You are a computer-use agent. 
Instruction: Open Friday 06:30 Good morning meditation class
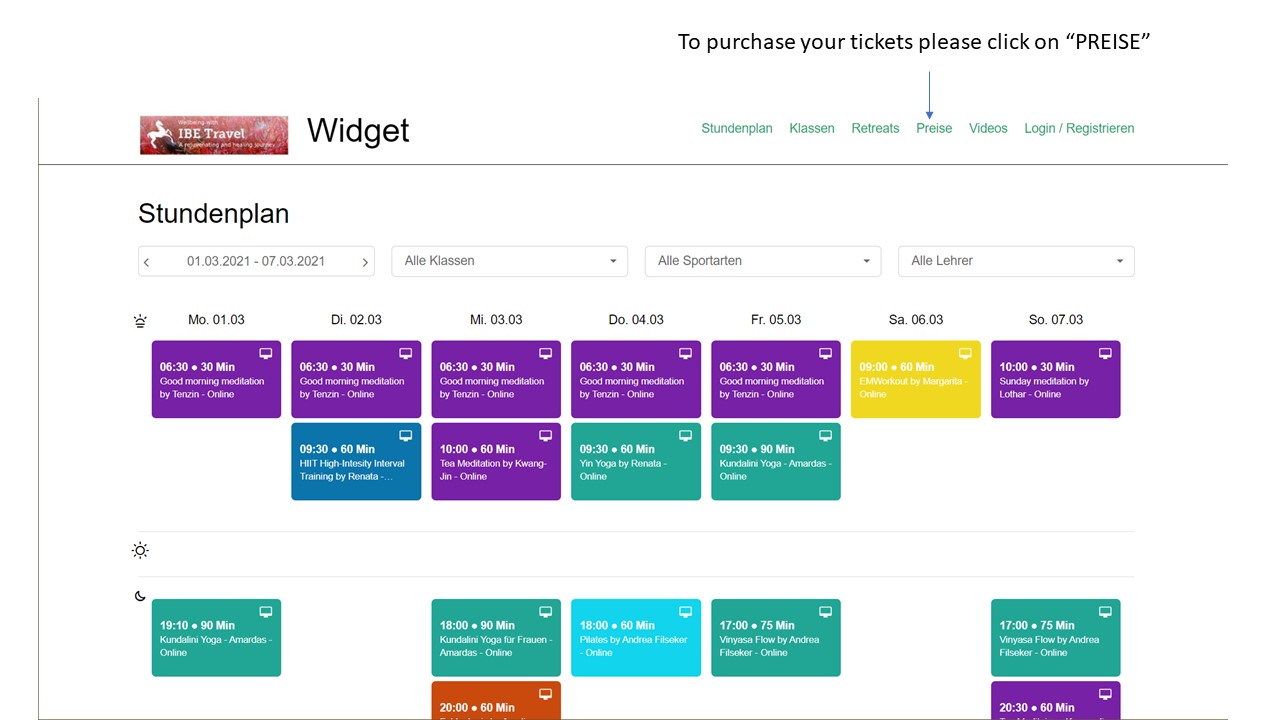coord(776,379)
